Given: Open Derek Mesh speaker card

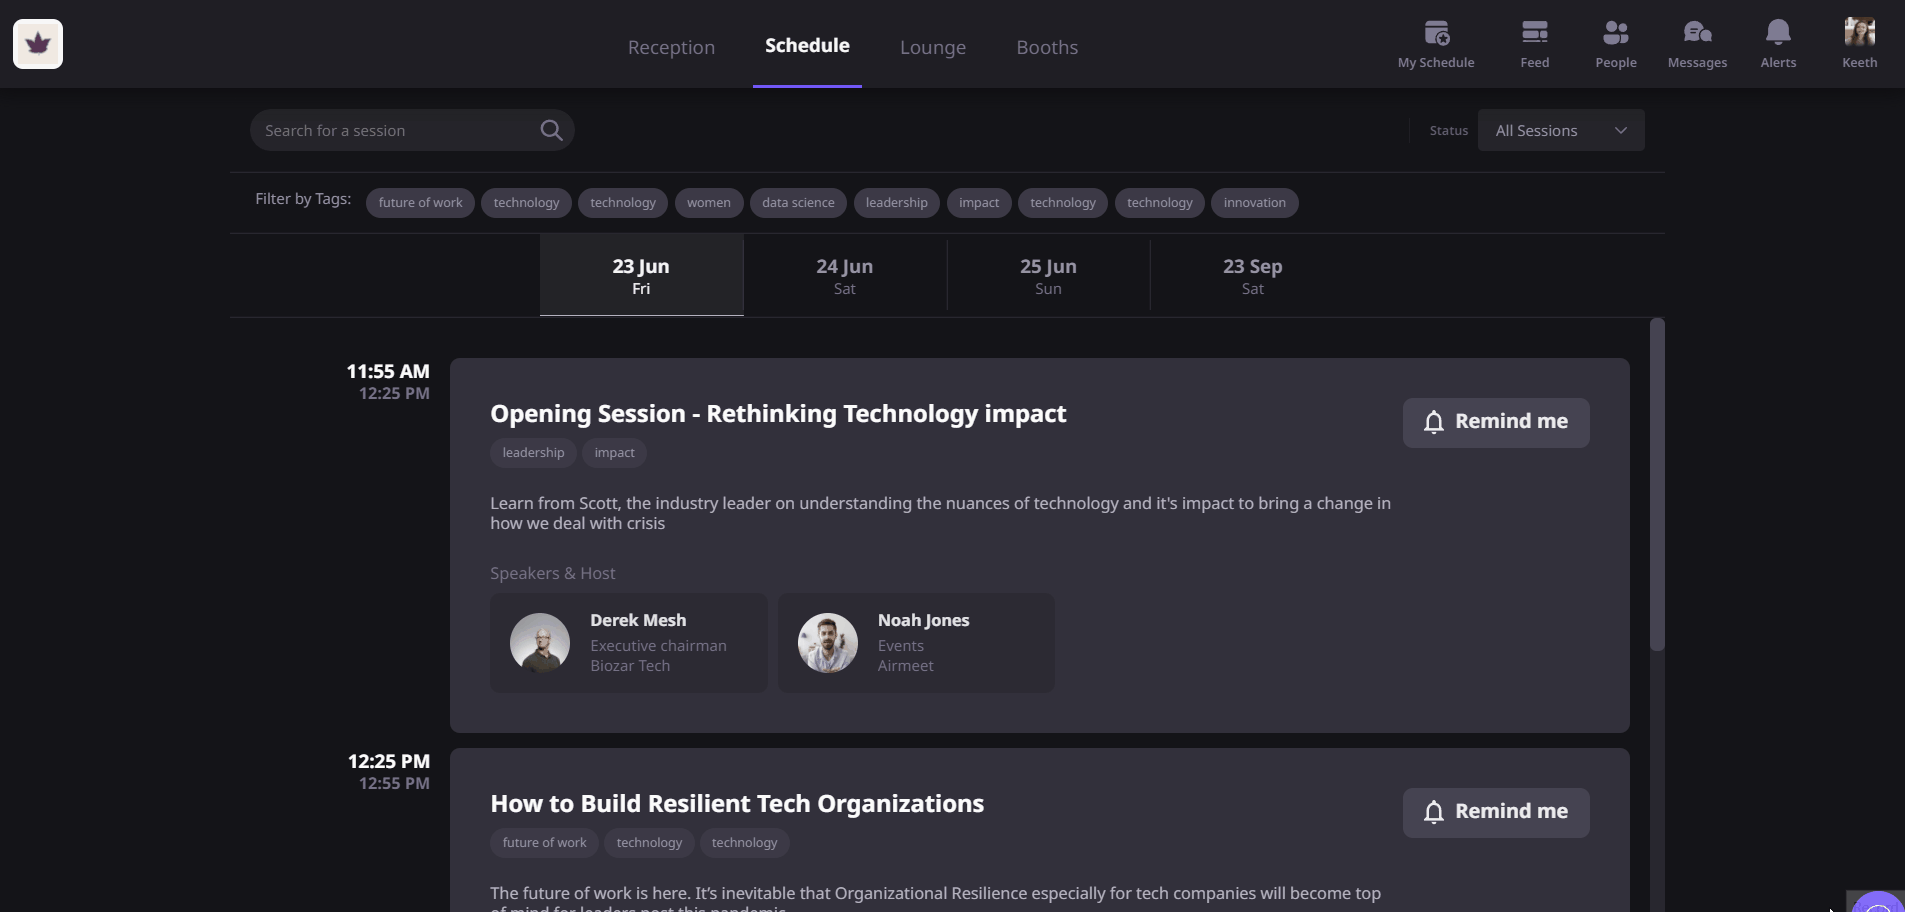Looking at the screenshot, I should (628, 643).
